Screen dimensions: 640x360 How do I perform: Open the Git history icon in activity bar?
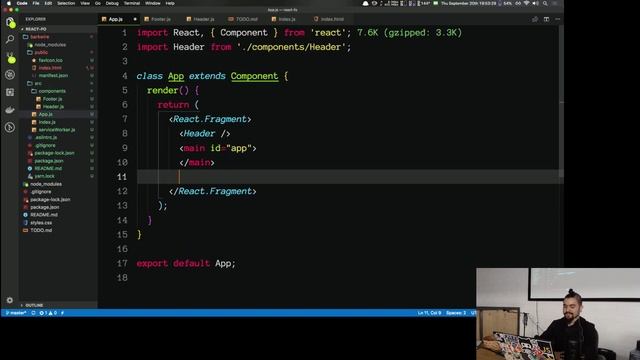pyautogui.click(x=10, y=127)
